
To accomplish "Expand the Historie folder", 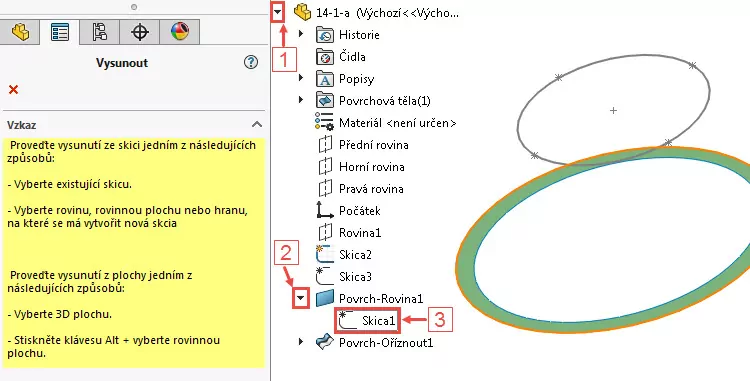I will (301, 34).
